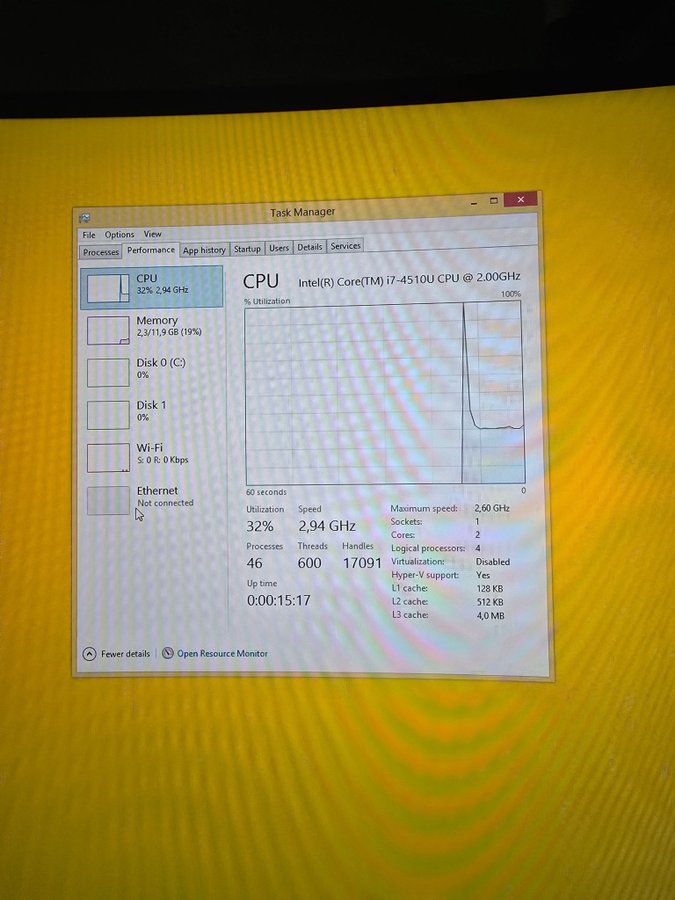Open the File menu
This screenshot has height=900, width=675.
tap(89, 235)
